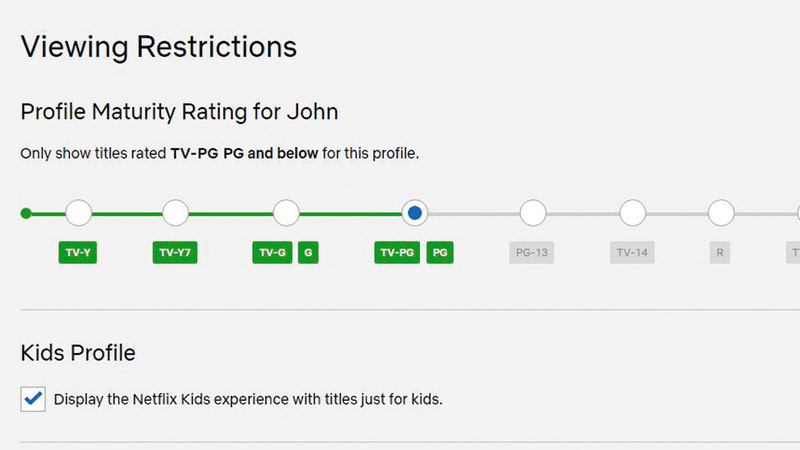Screen dimensions: 800x450
Task: Click the Profile Maturity Rating for John heading
Action: (x=179, y=112)
